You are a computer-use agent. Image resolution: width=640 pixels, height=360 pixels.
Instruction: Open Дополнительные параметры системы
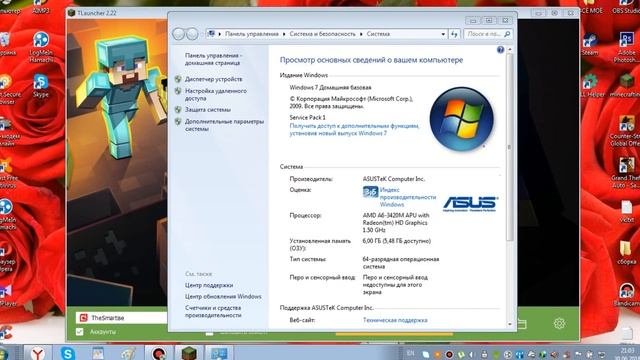(x=224, y=125)
